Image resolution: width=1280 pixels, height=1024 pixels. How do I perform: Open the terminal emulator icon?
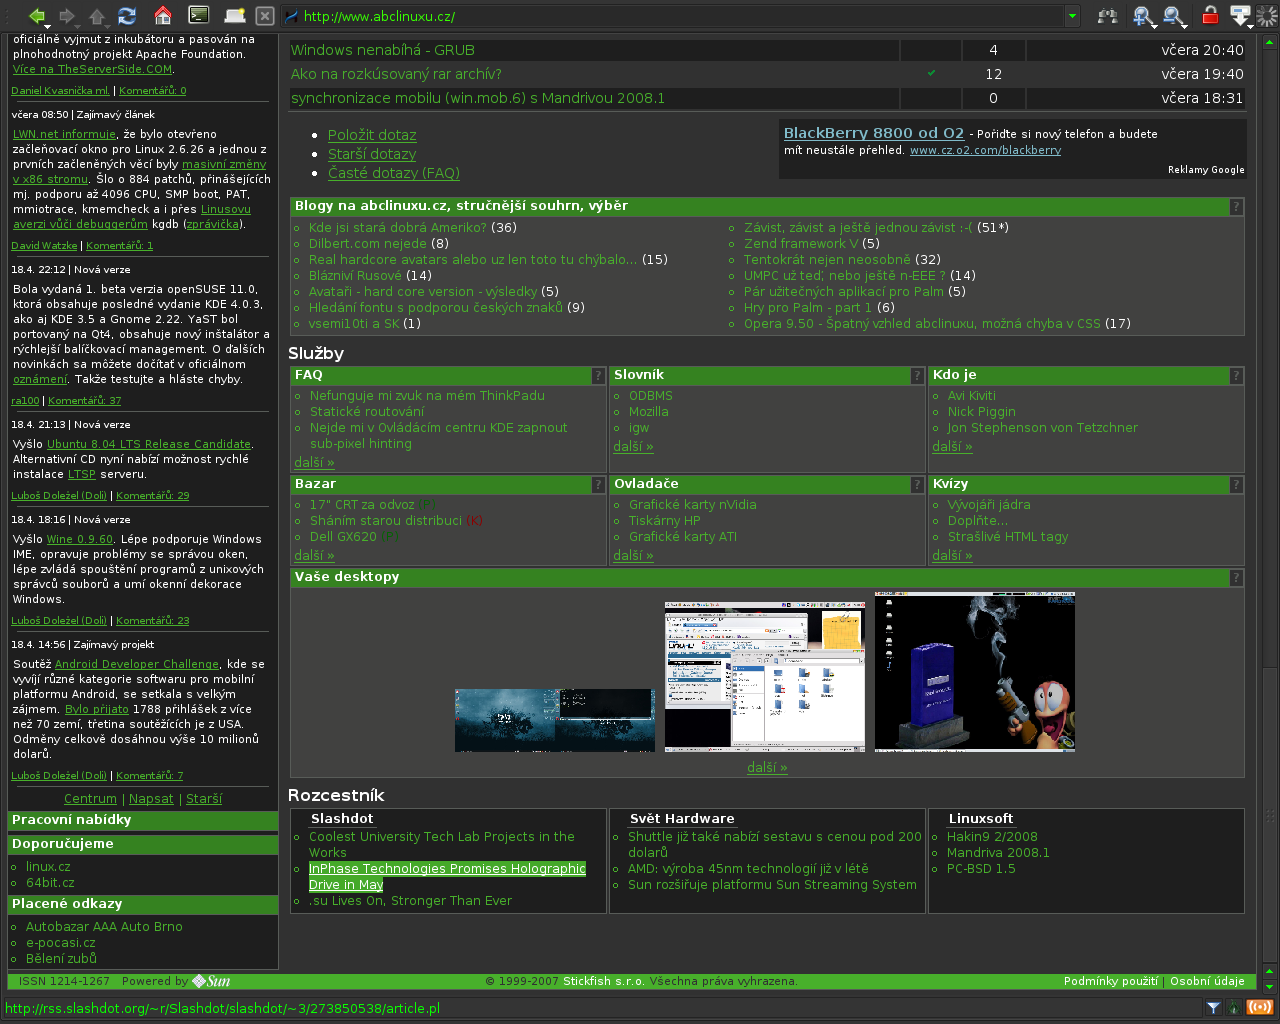199,15
